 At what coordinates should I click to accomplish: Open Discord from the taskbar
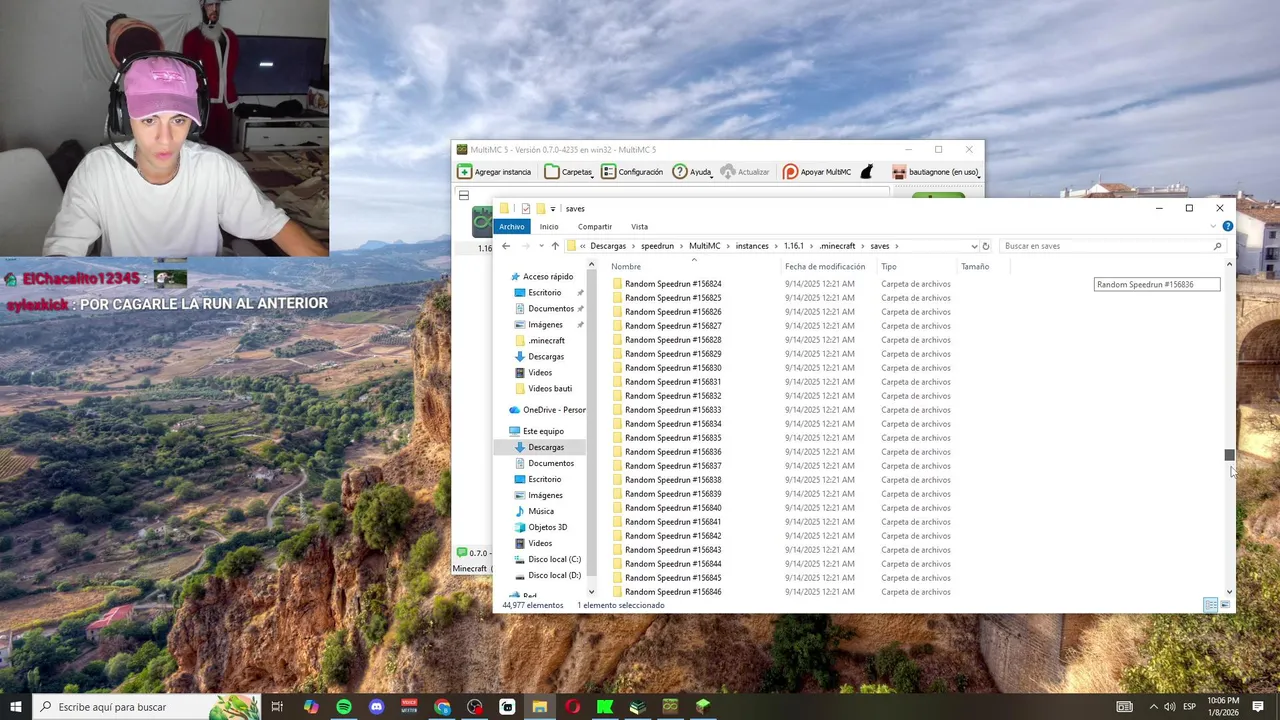[x=377, y=707]
